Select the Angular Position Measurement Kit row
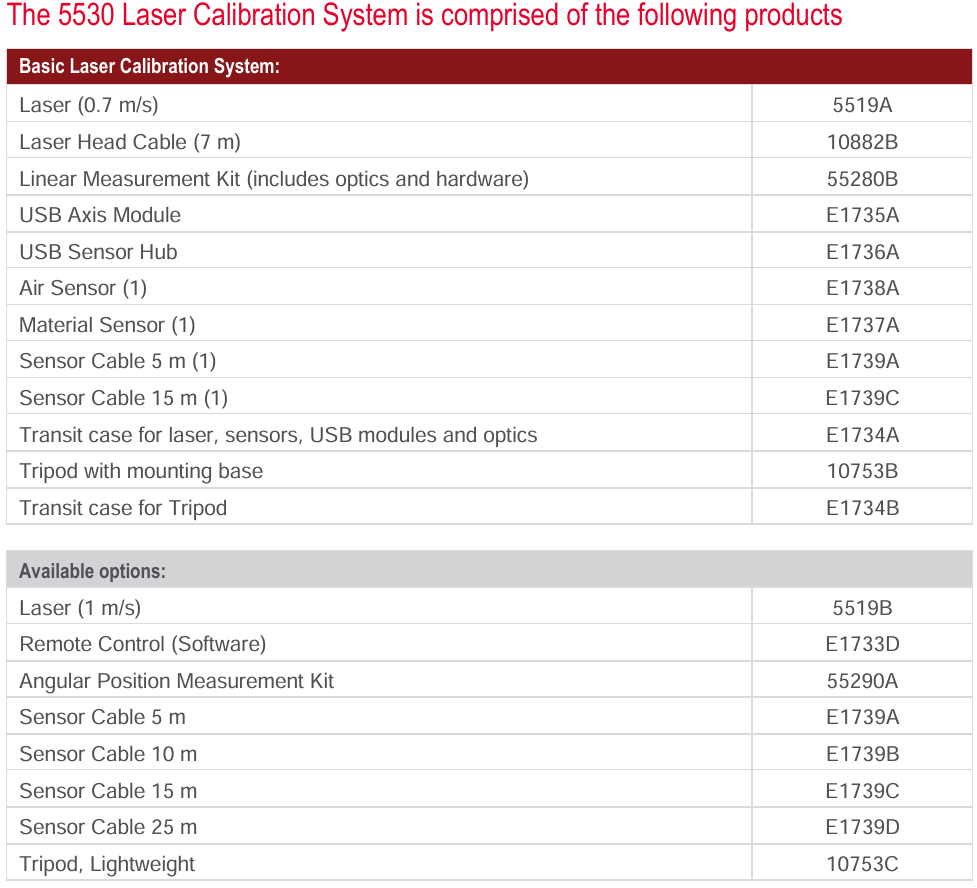Viewport: 977px width, 888px height. 177,681
